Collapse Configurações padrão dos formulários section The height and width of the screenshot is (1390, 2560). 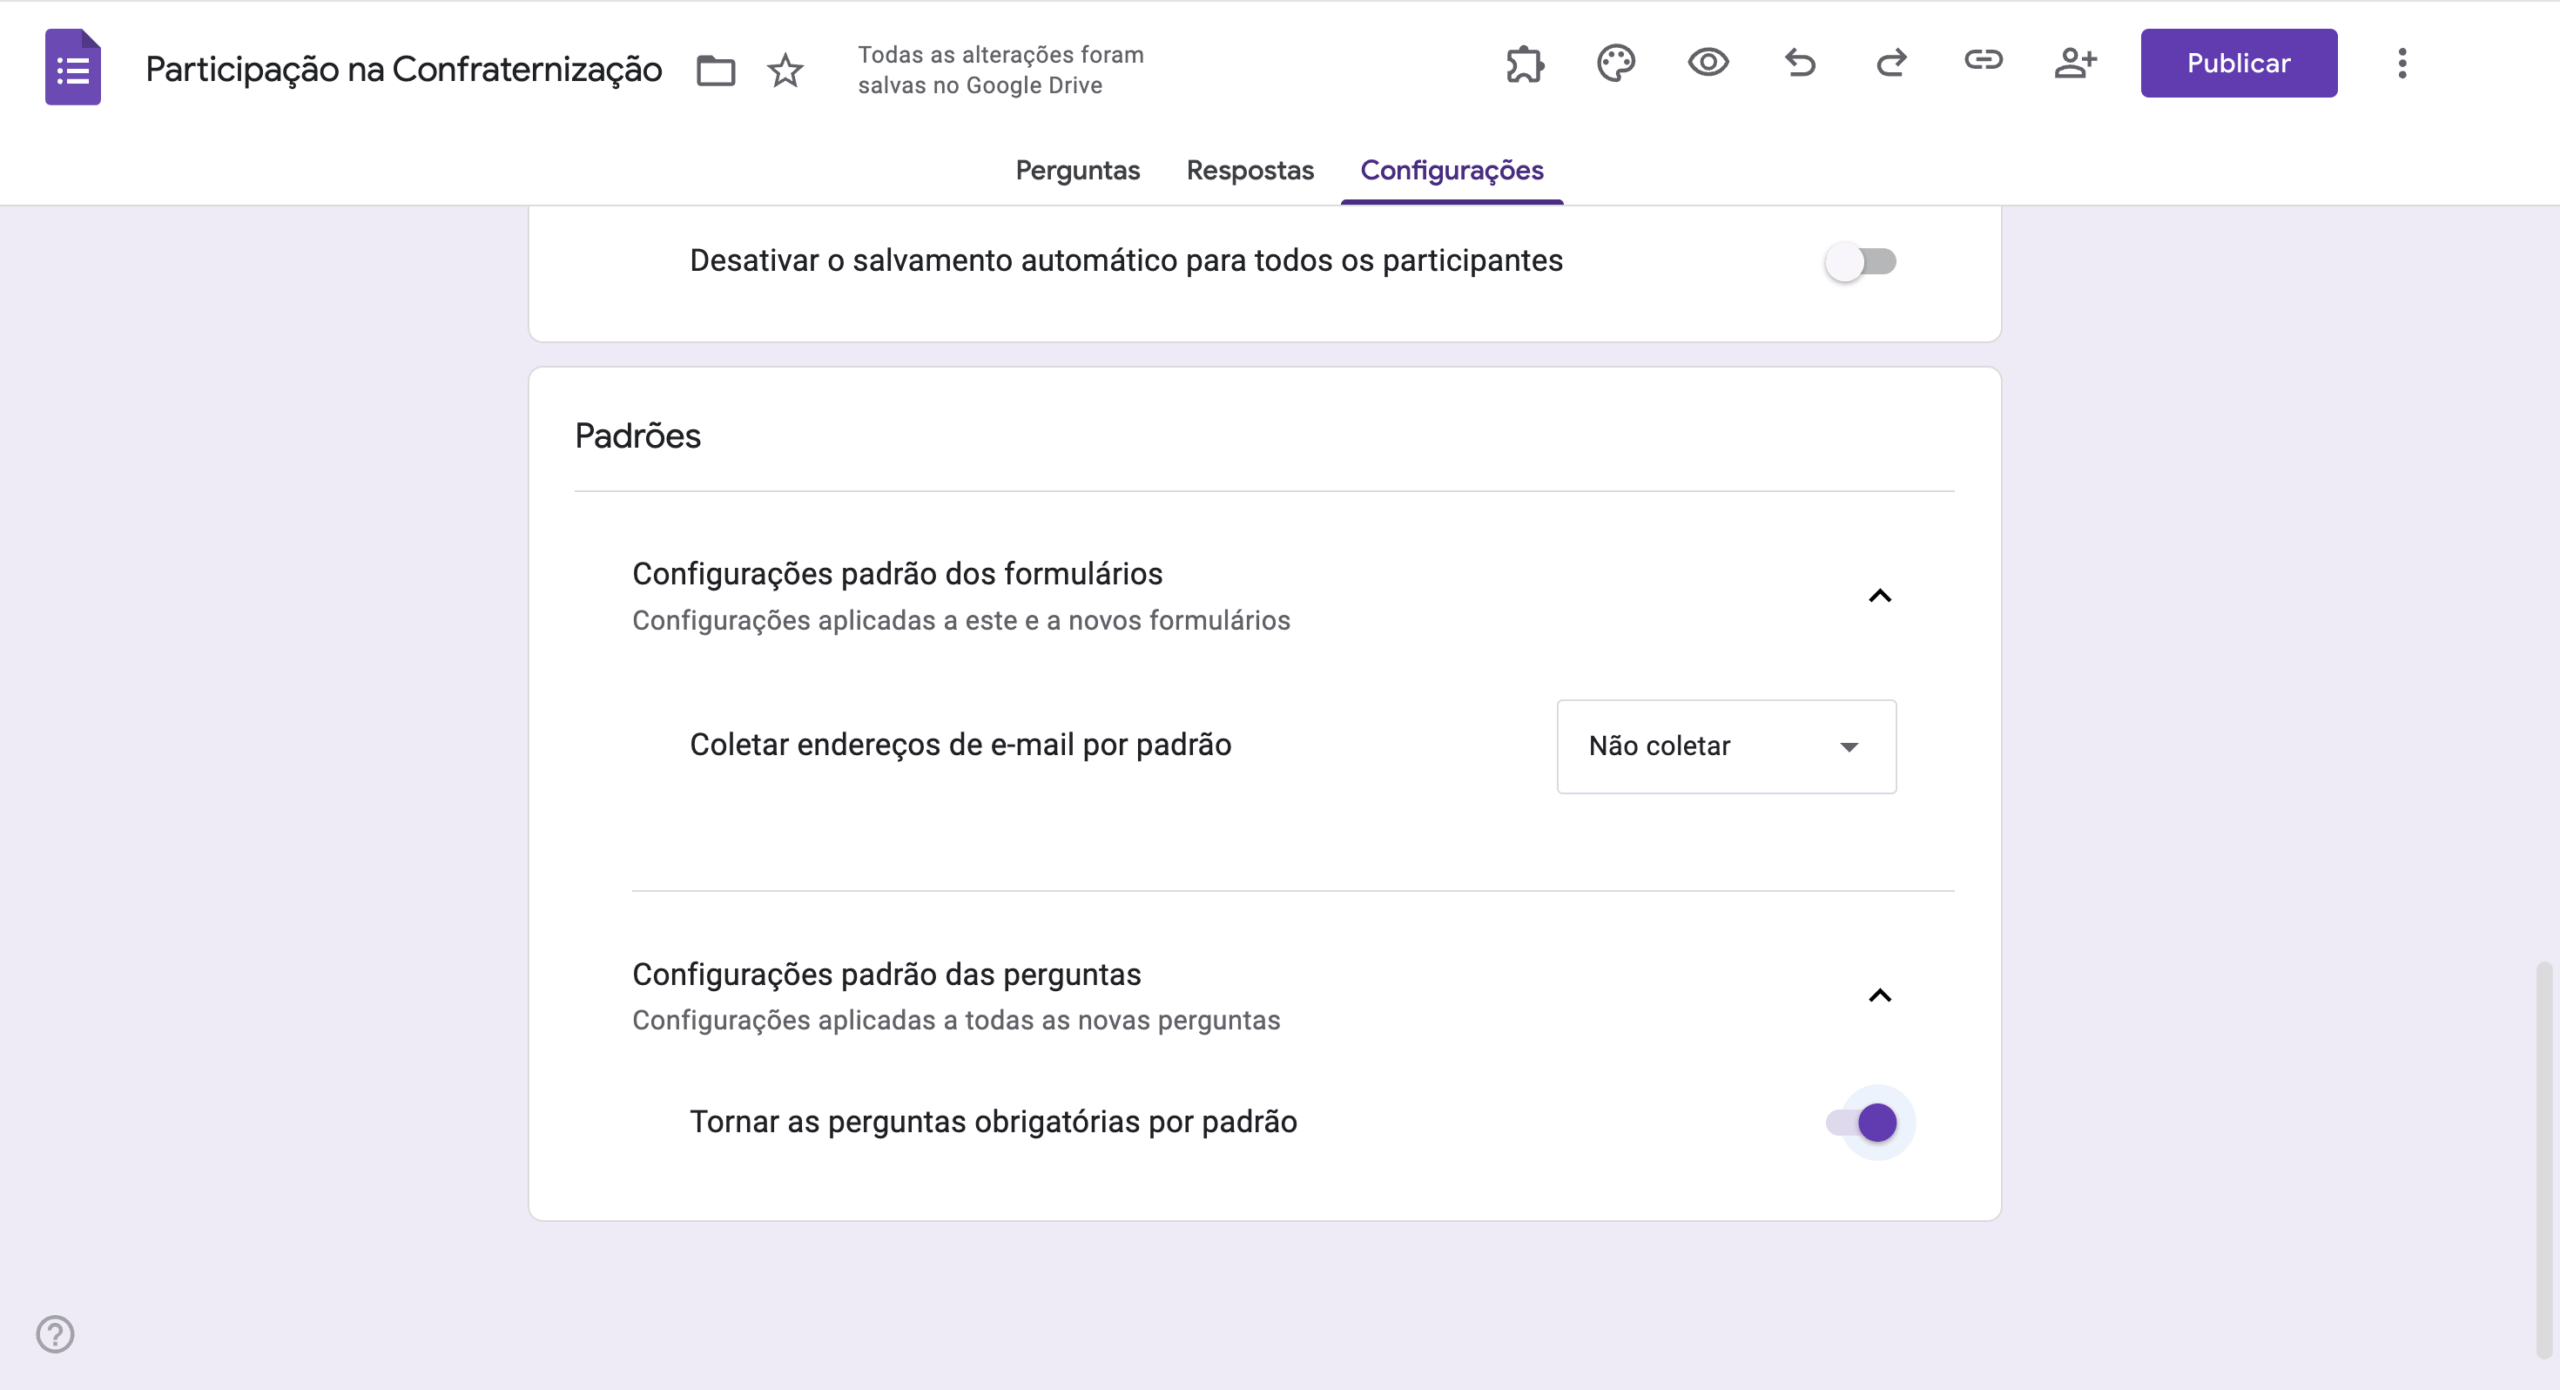[1880, 595]
